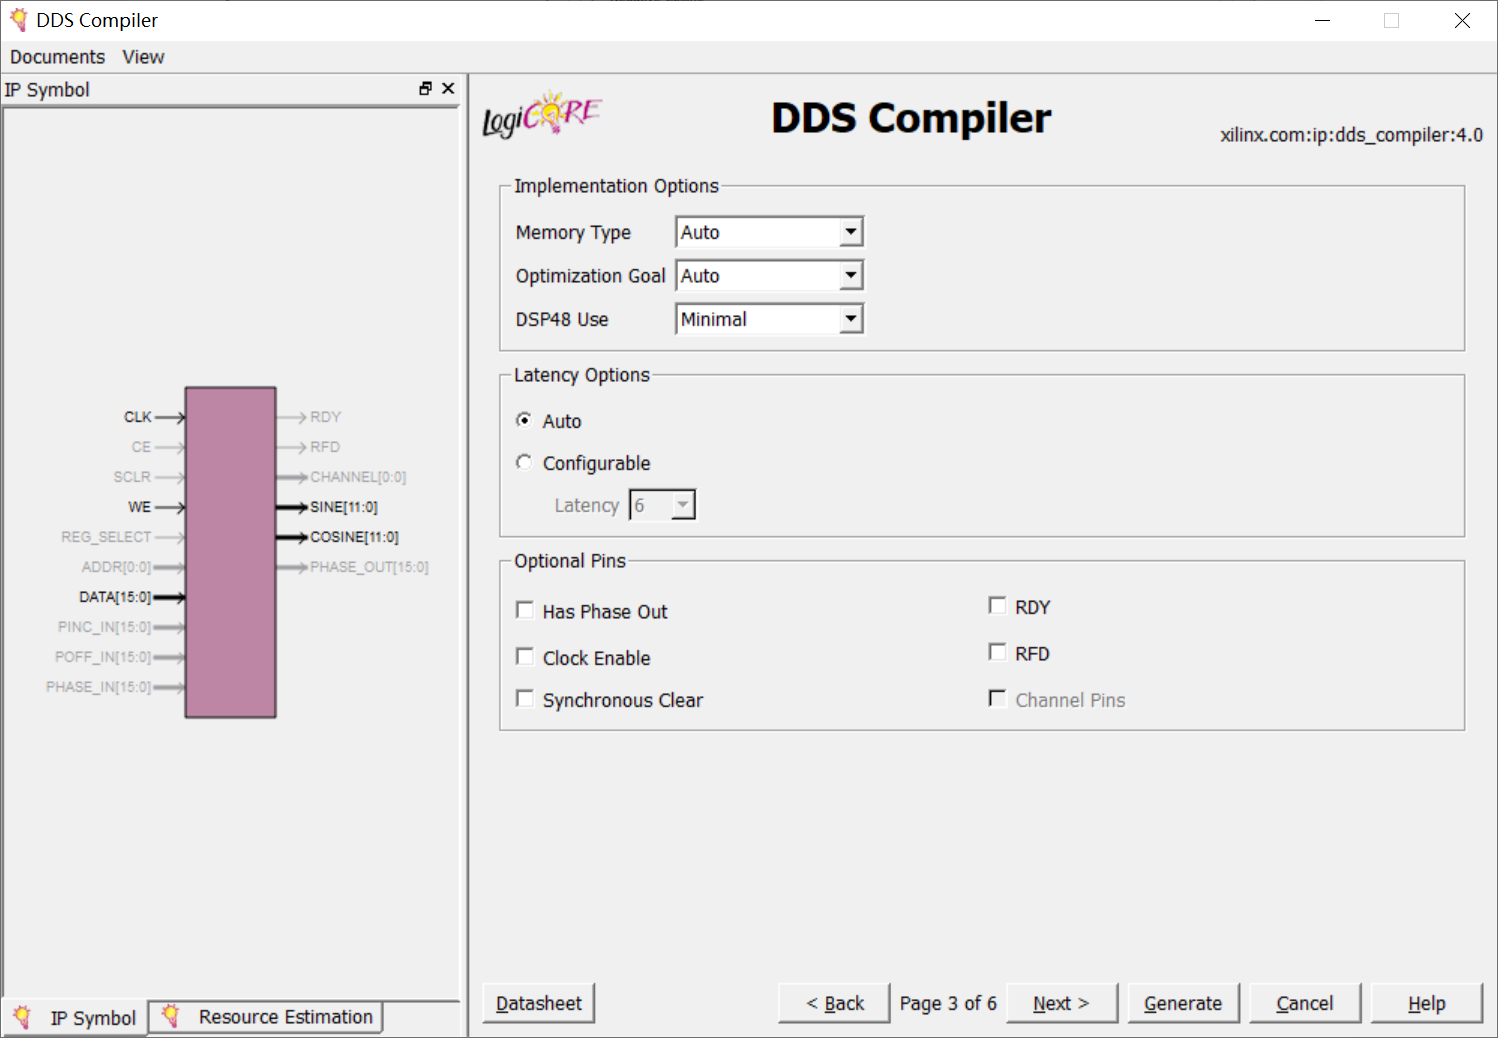The image size is (1498, 1038).
Task: Close the DDS Compiler window
Action: [x=1462, y=20]
